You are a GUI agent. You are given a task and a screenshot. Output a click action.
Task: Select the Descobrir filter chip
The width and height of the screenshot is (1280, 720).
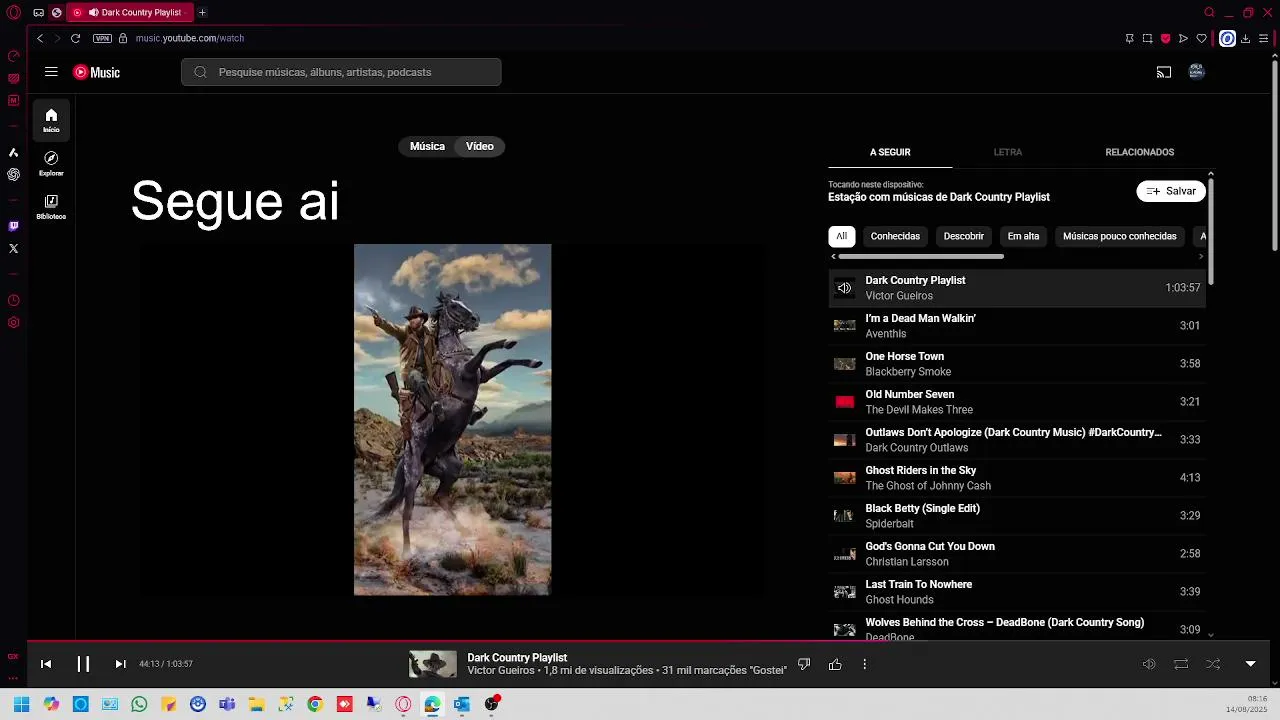click(964, 236)
